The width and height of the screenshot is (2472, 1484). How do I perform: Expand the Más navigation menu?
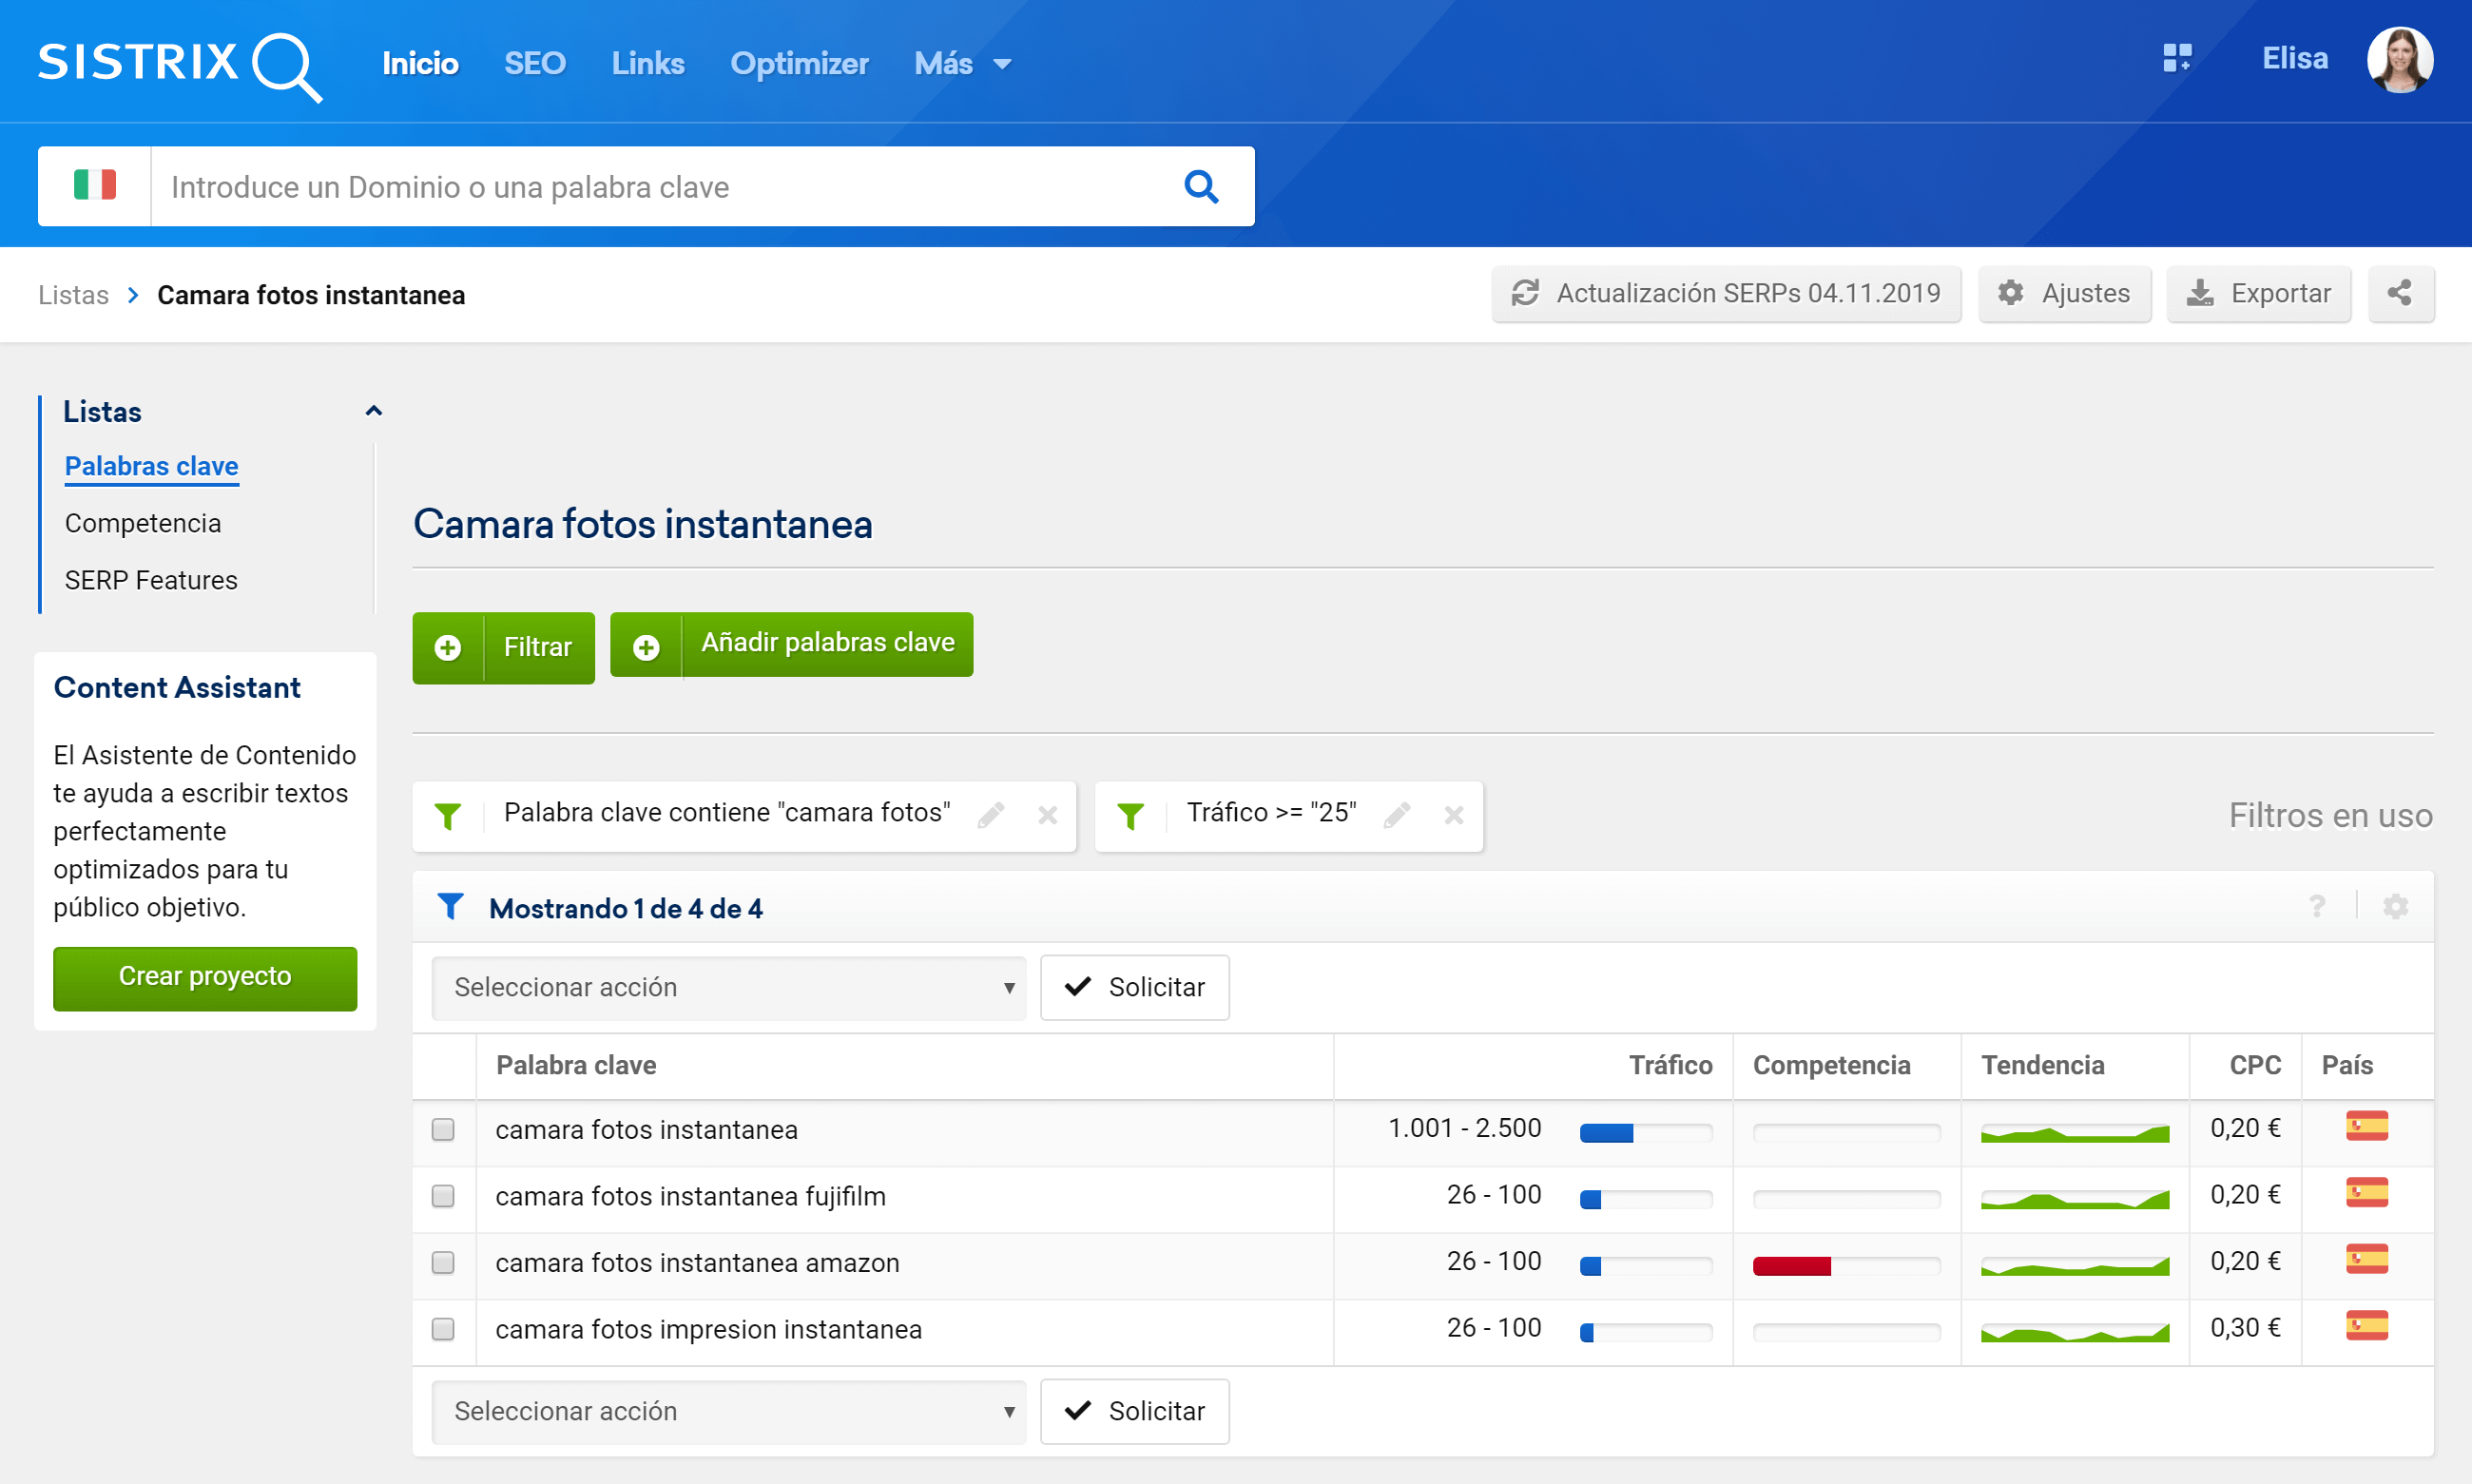click(x=961, y=64)
